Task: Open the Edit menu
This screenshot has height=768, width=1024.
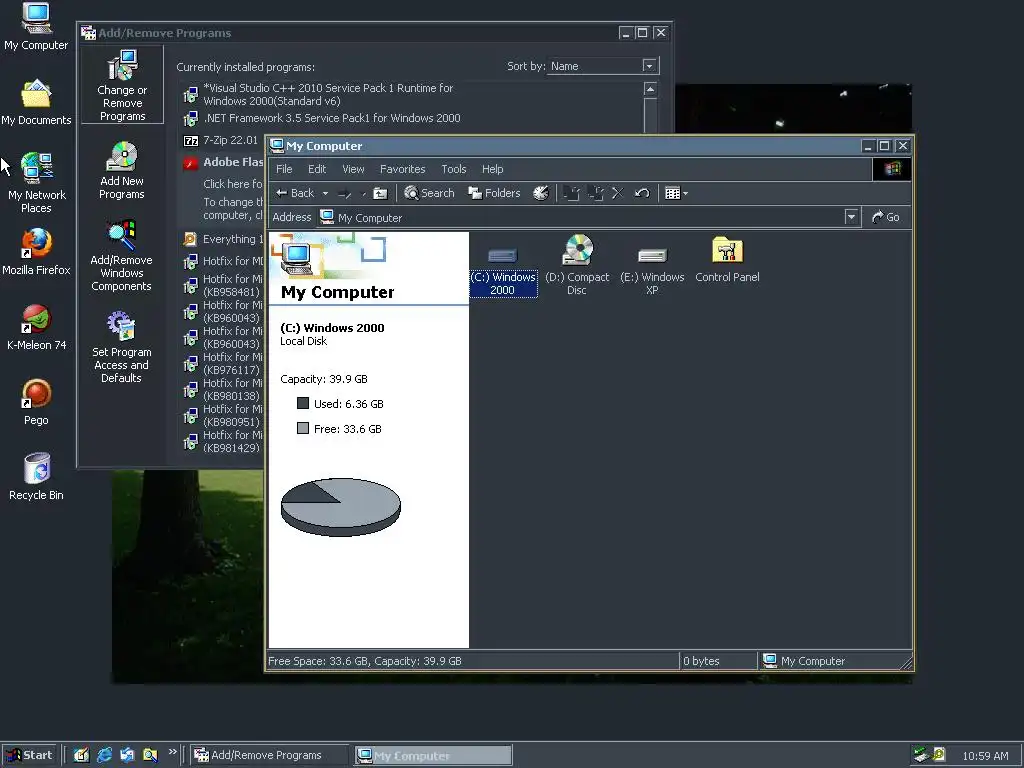Action: 317,169
